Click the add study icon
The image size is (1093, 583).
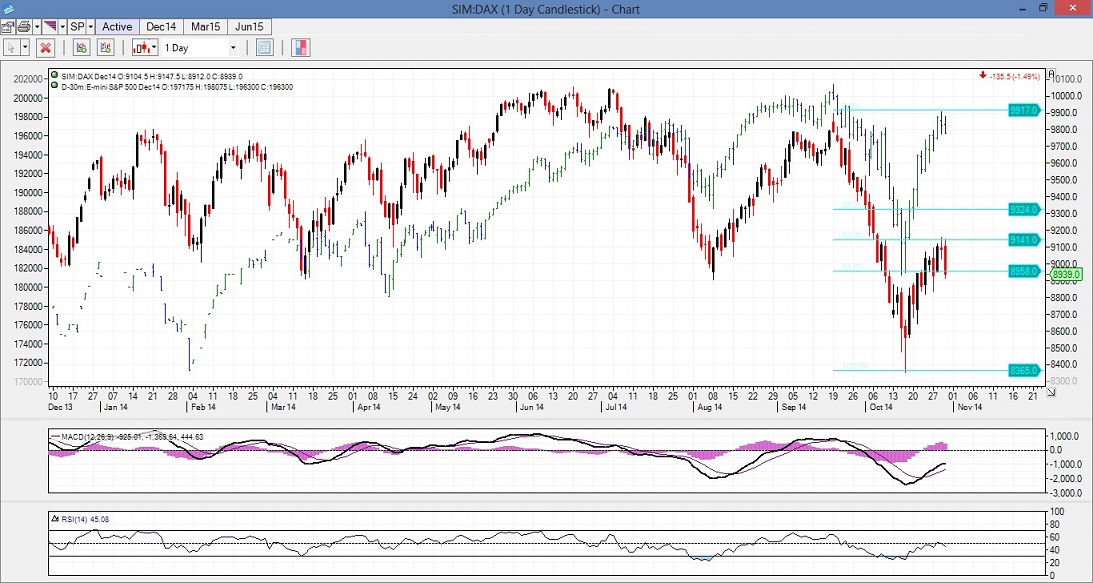(x=81, y=48)
